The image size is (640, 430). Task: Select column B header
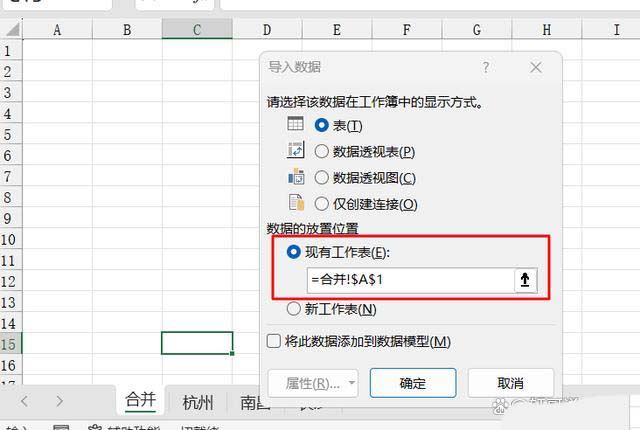point(127,30)
